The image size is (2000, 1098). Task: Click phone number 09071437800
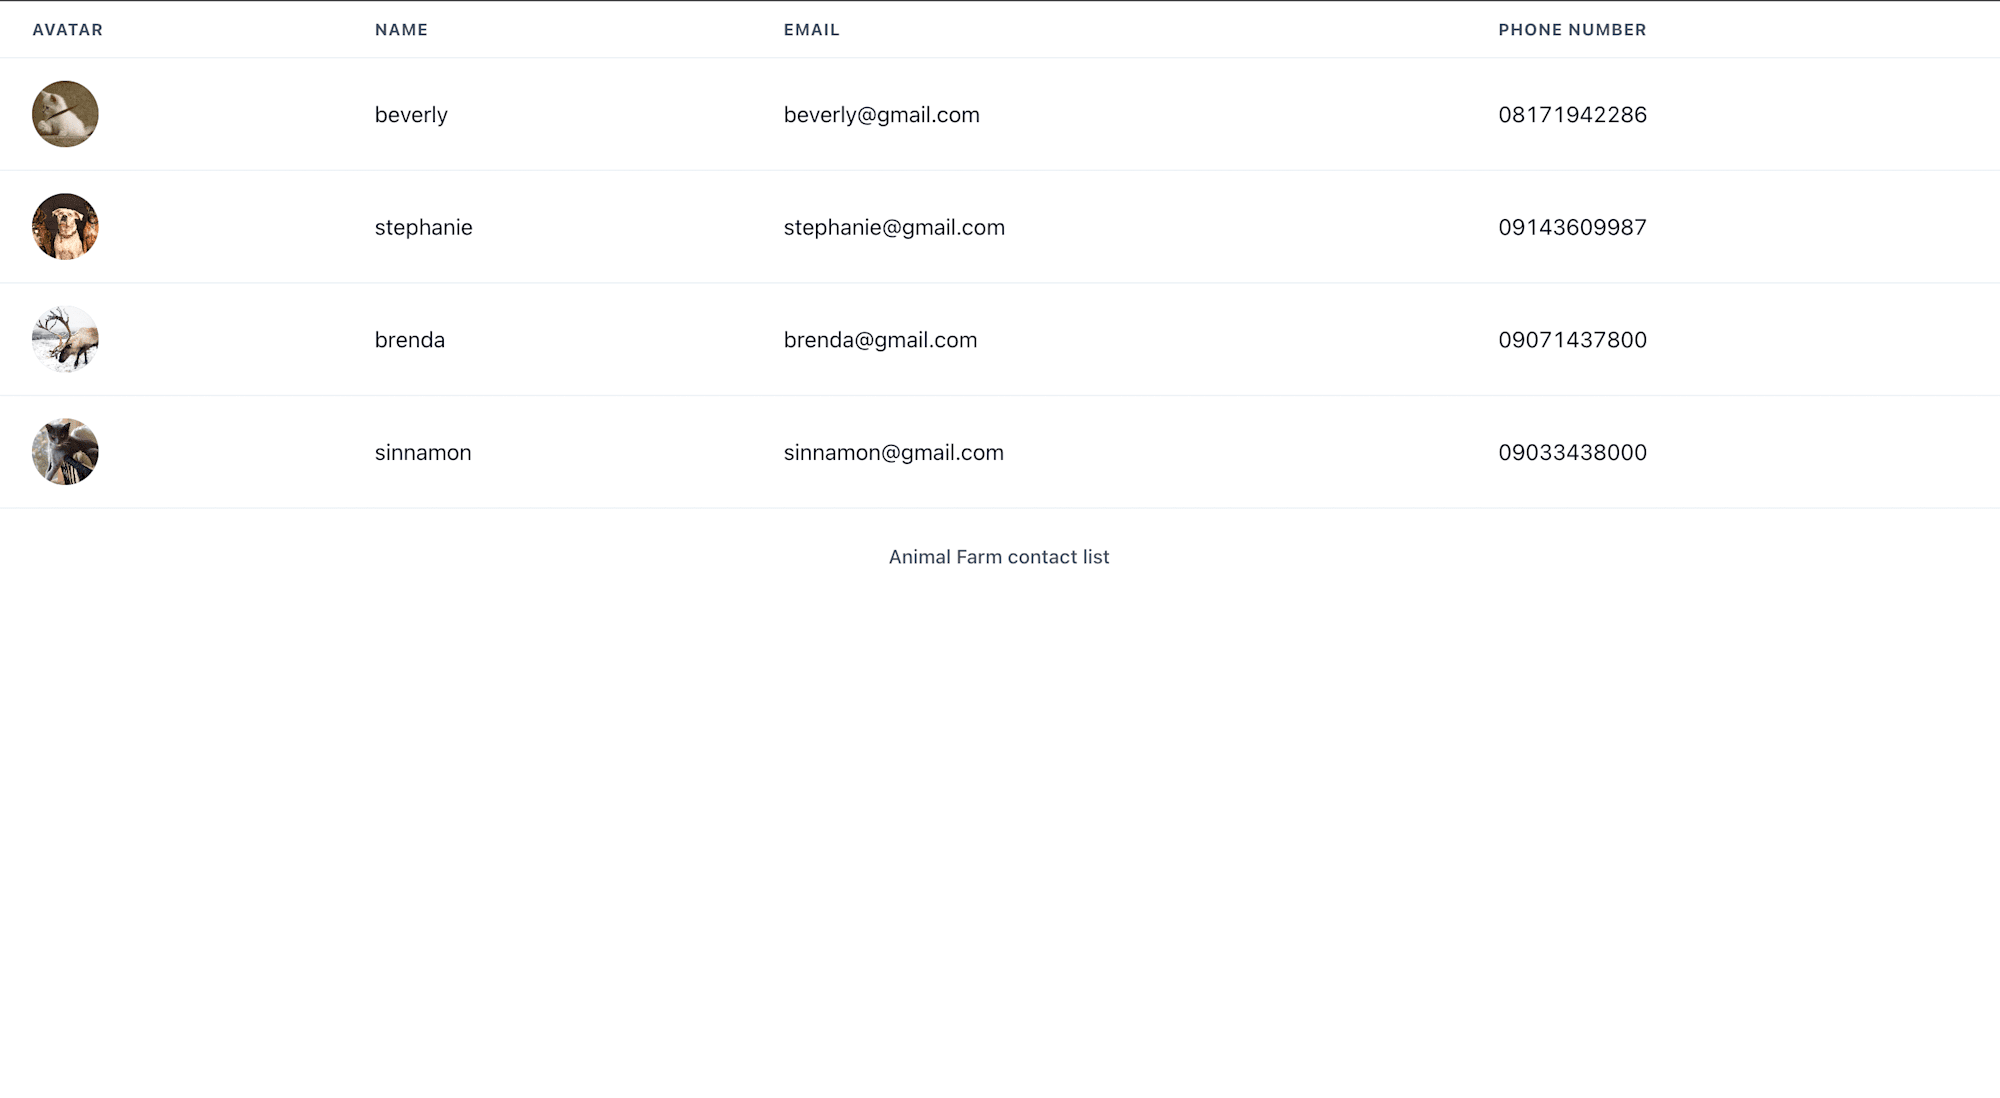tap(1573, 340)
